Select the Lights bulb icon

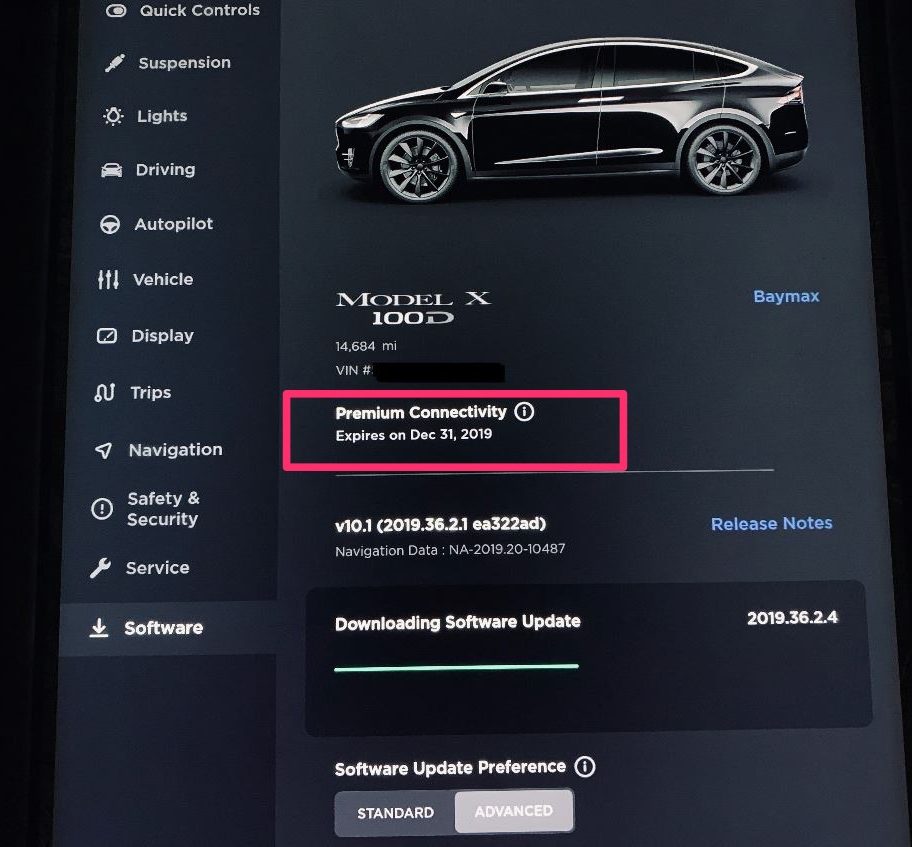pos(113,116)
